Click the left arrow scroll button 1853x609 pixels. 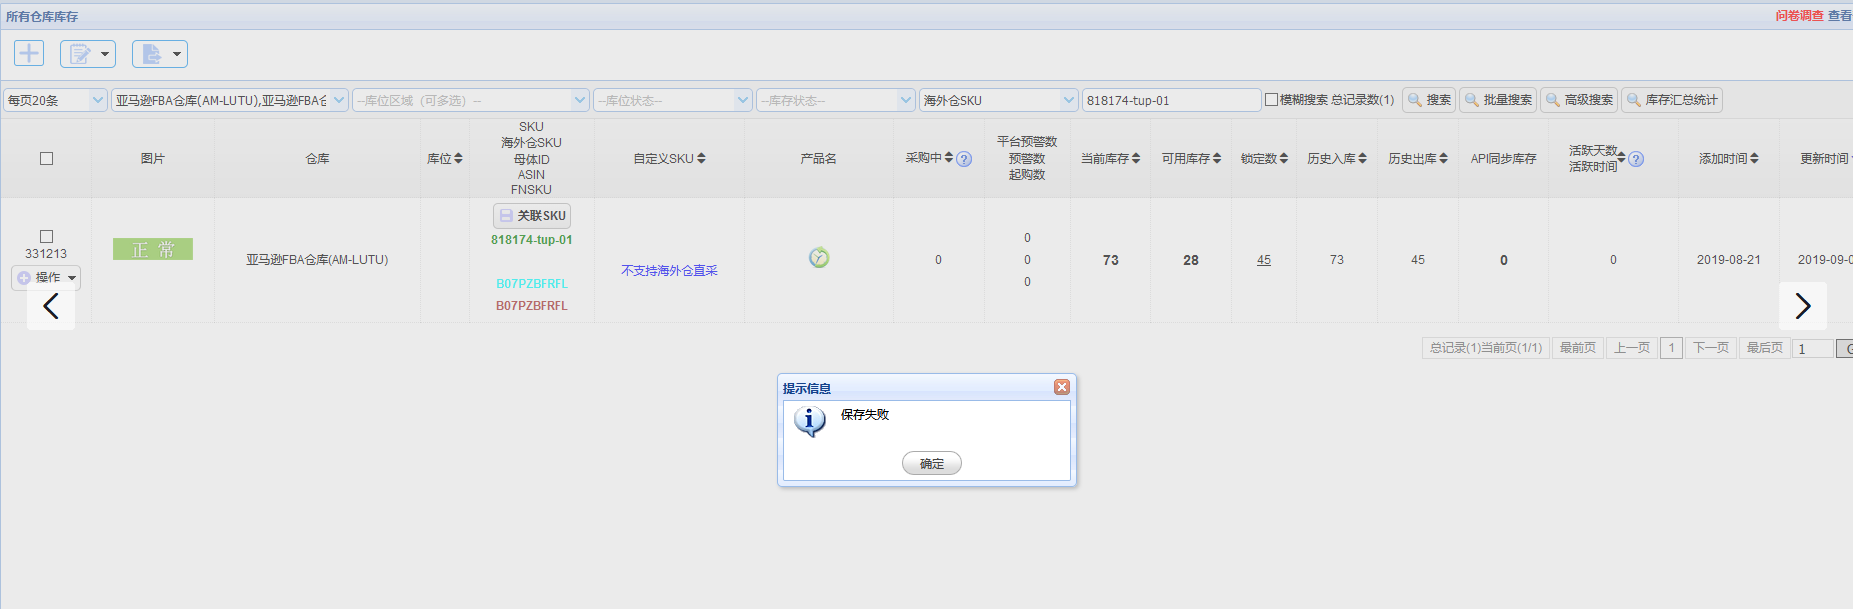tap(51, 306)
